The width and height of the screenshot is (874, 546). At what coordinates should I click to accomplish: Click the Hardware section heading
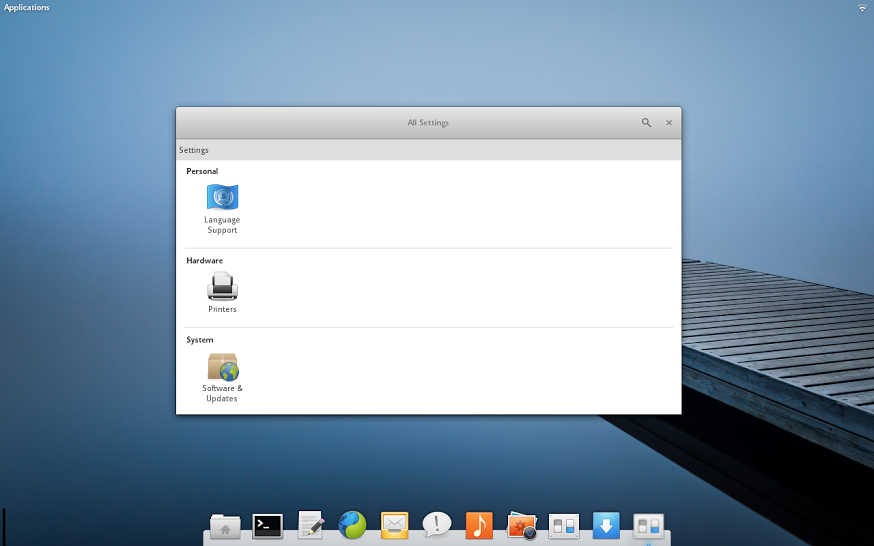(205, 261)
